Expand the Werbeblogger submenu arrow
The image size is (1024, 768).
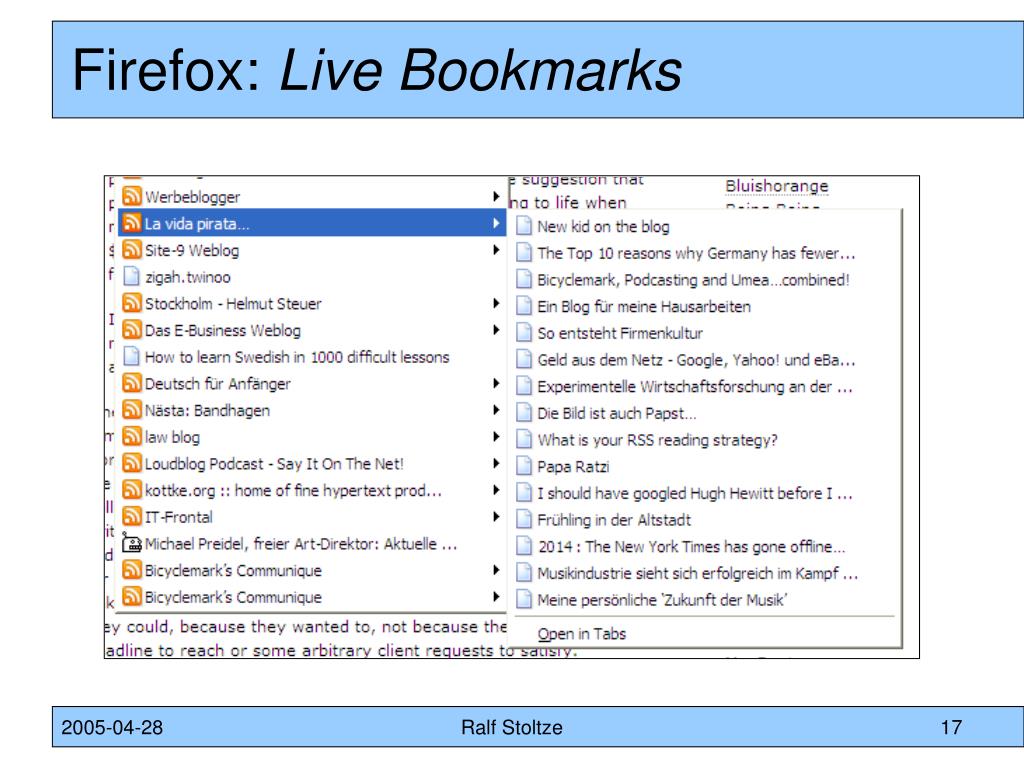click(496, 197)
